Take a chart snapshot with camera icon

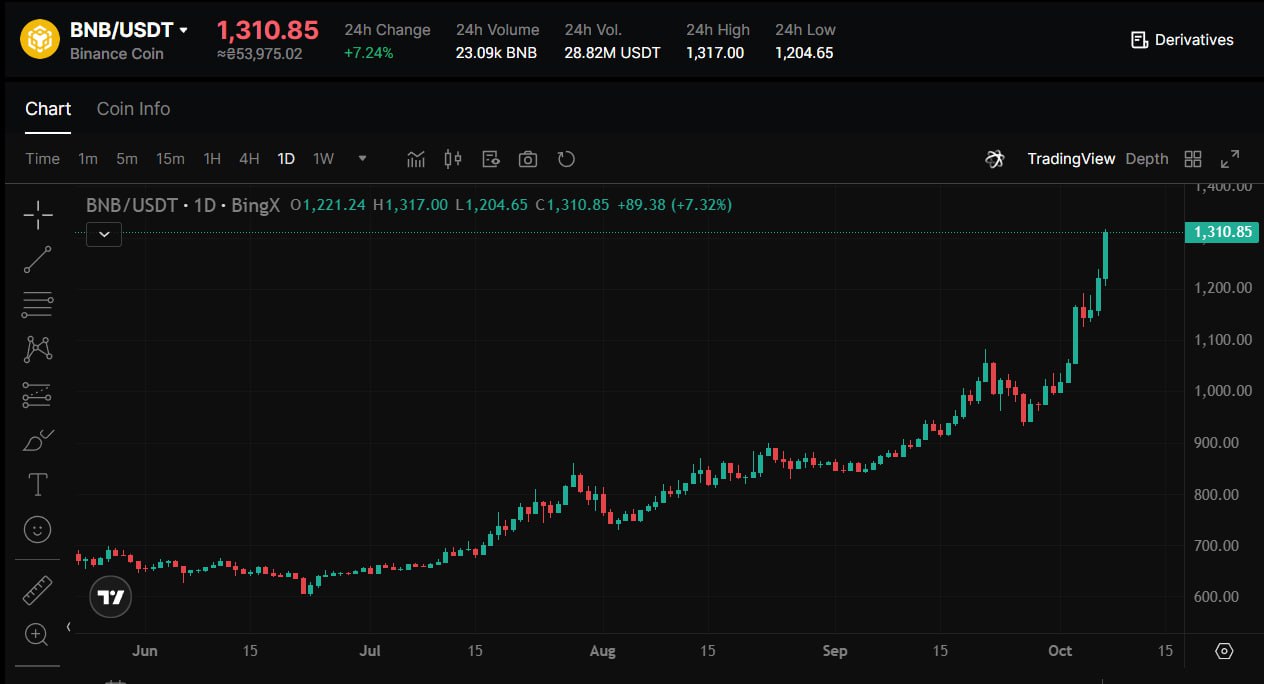[x=528, y=159]
